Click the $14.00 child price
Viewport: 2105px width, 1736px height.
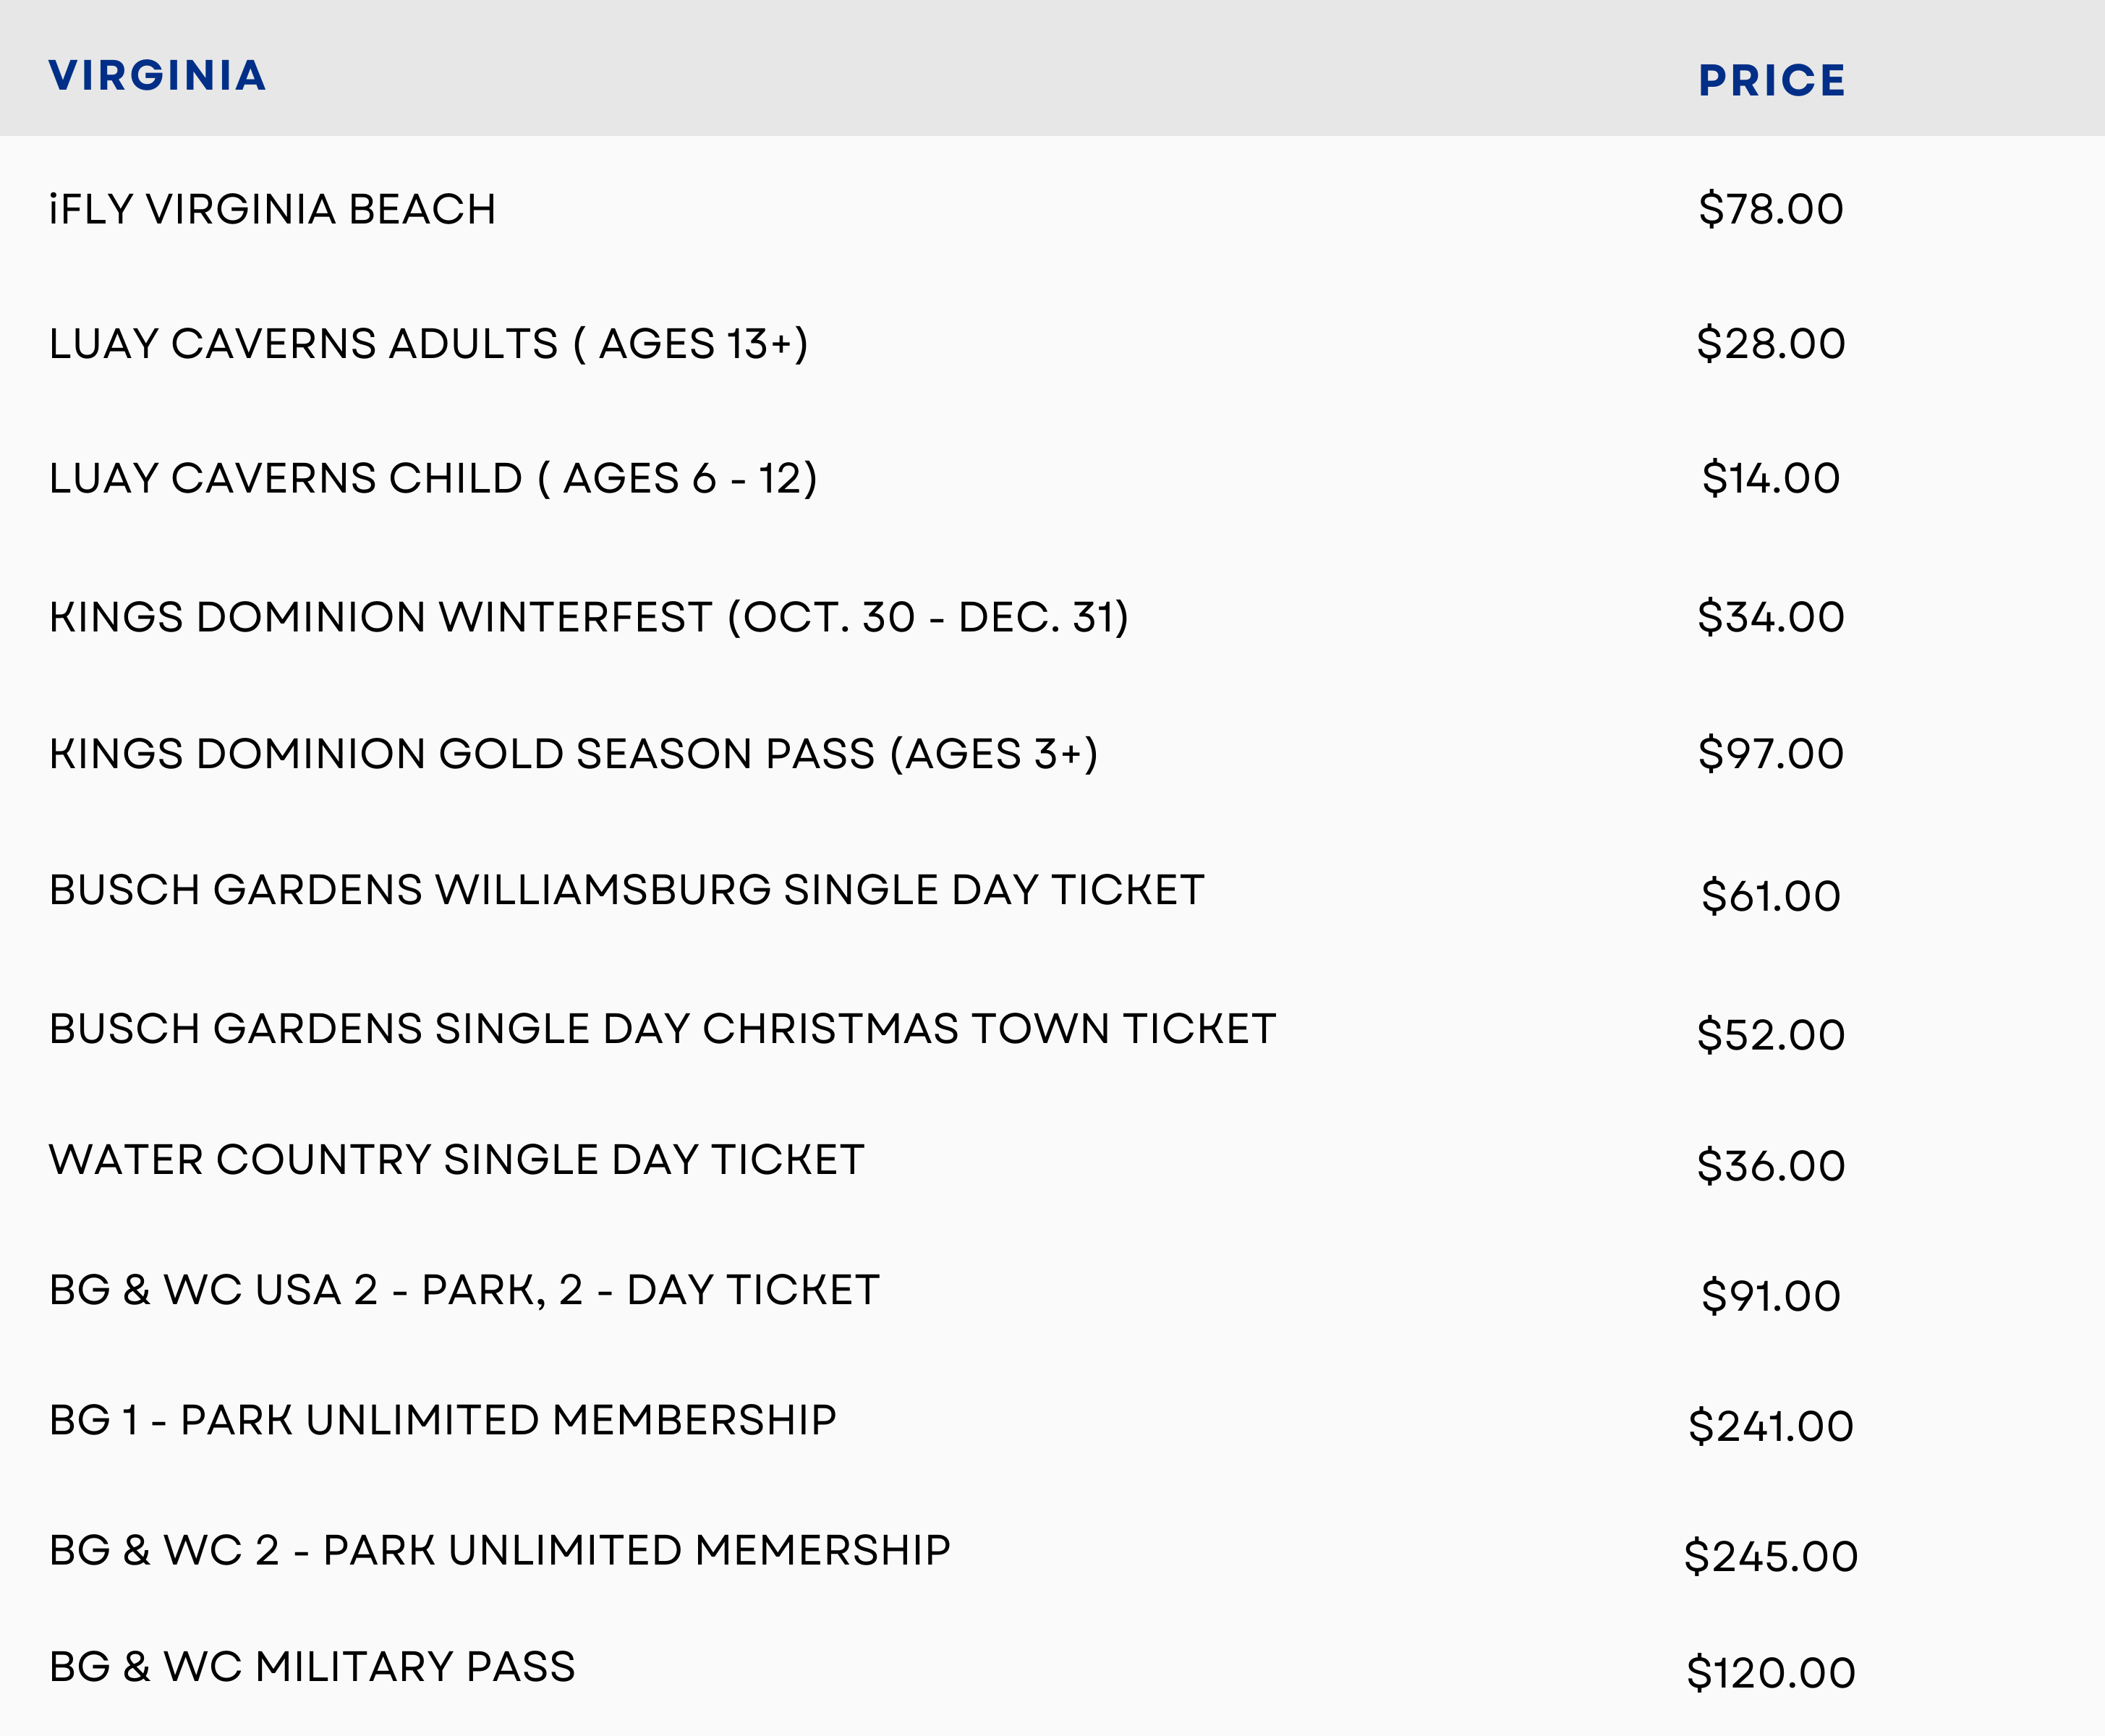tap(1770, 479)
